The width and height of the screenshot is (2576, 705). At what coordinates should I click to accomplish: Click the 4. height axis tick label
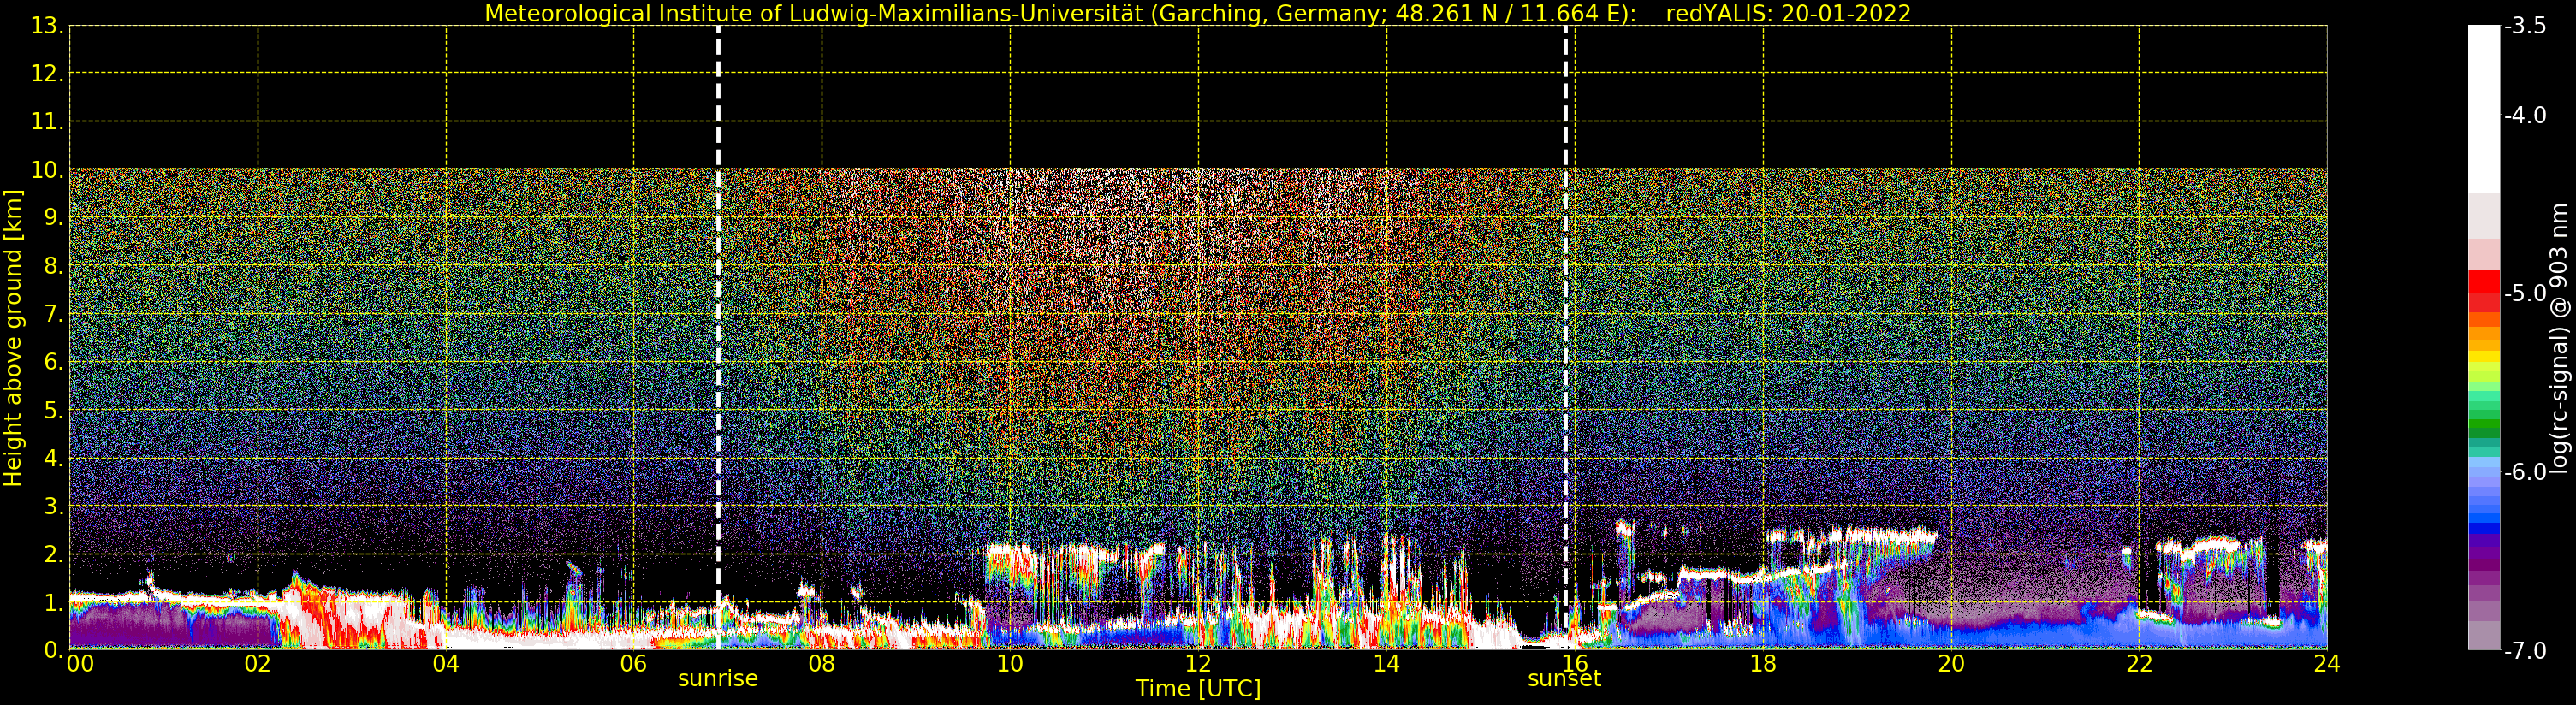click(54, 459)
